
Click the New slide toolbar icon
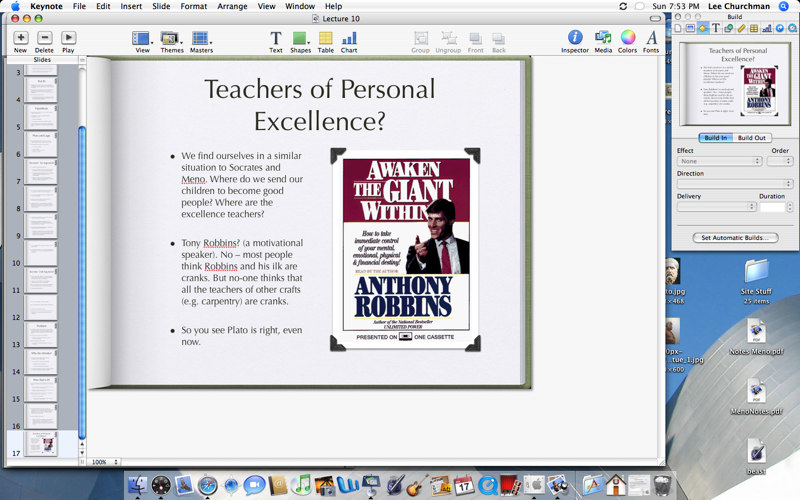[x=20, y=38]
